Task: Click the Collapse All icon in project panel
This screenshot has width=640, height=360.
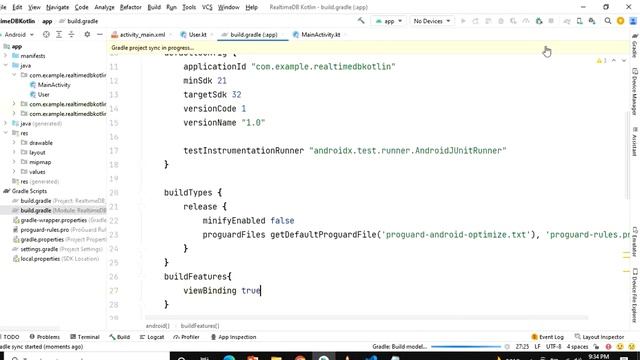Action: click(71, 35)
